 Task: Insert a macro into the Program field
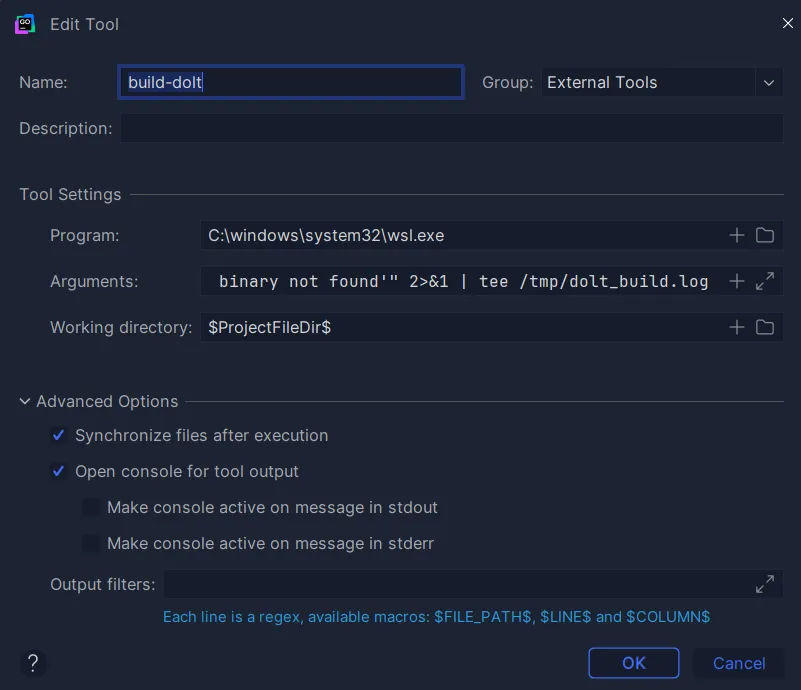tap(736, 235)
